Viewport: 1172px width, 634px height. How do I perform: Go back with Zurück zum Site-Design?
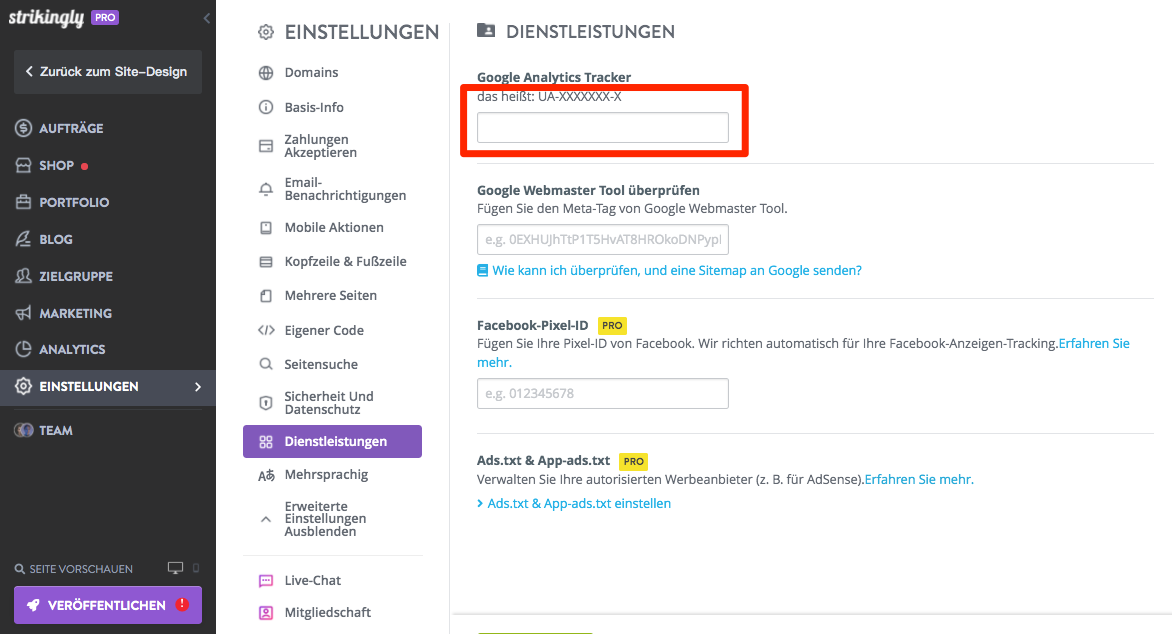click(108, 72)
